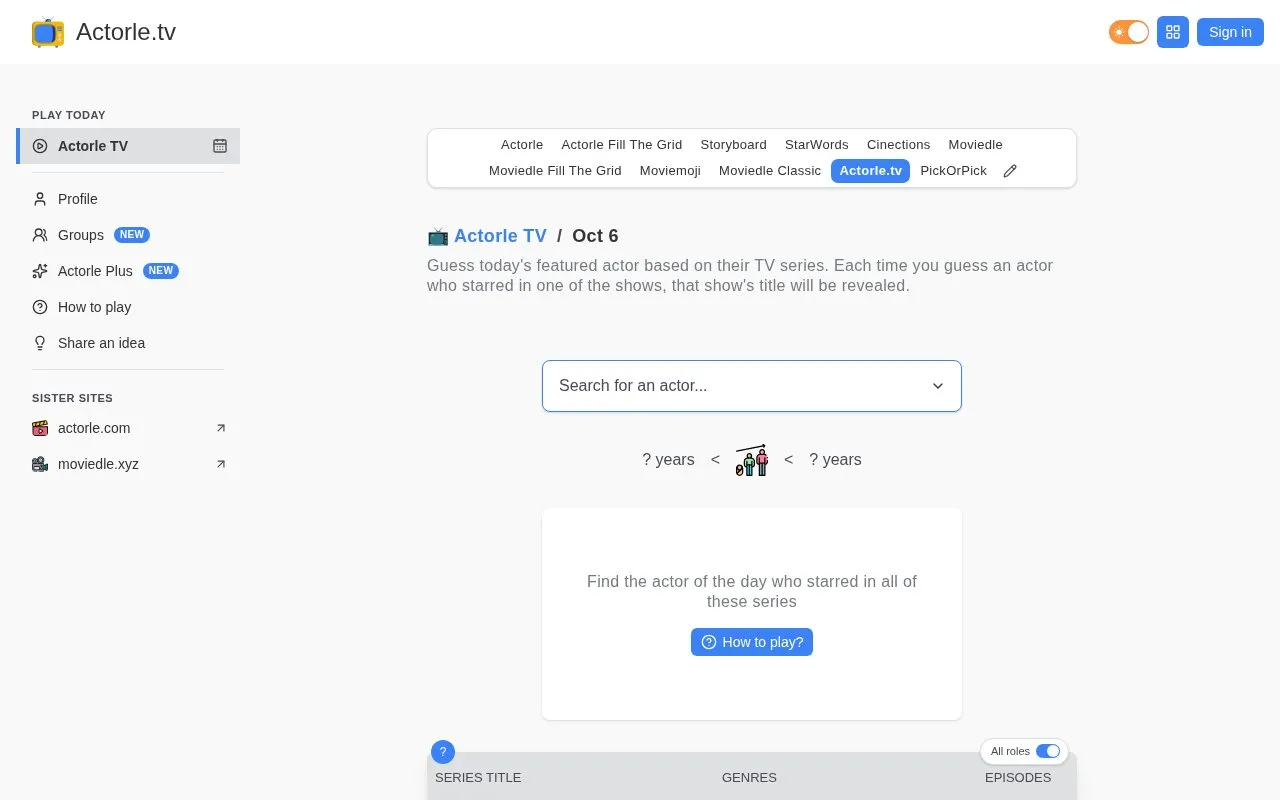Screen dimensions: 1280x800
Task: Open How to play in the sidebar
Action: pos(128,307)
